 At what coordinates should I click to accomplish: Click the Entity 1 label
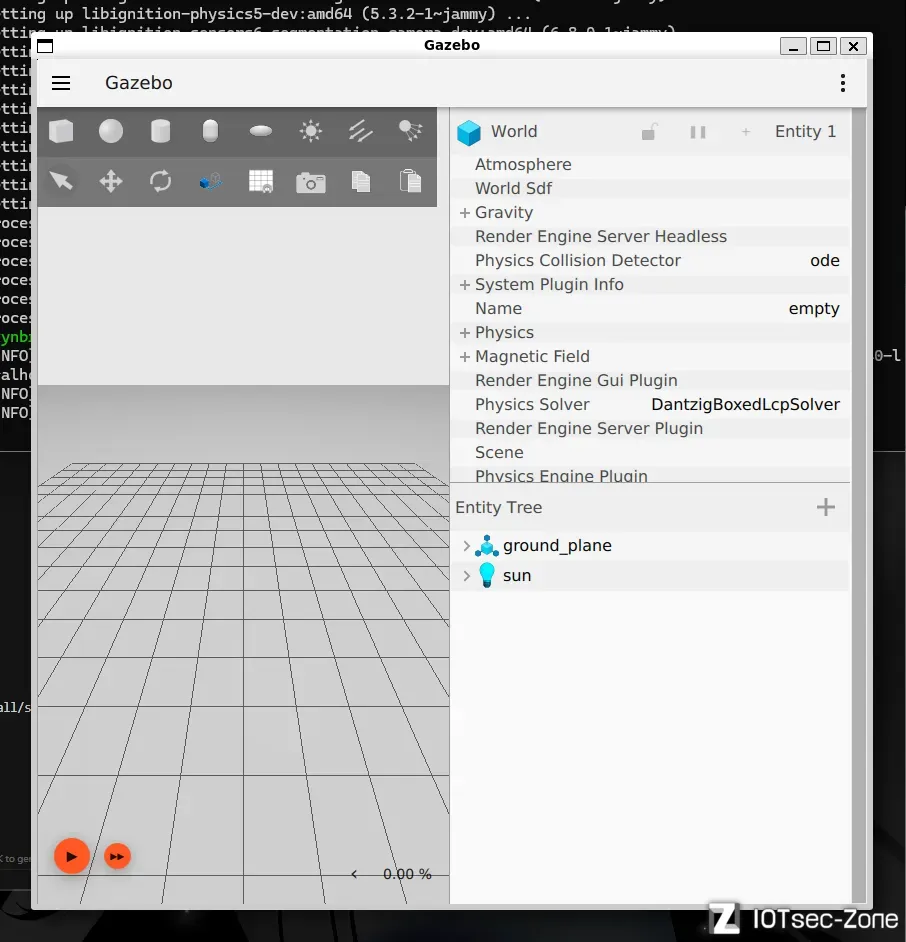[805, 132]
